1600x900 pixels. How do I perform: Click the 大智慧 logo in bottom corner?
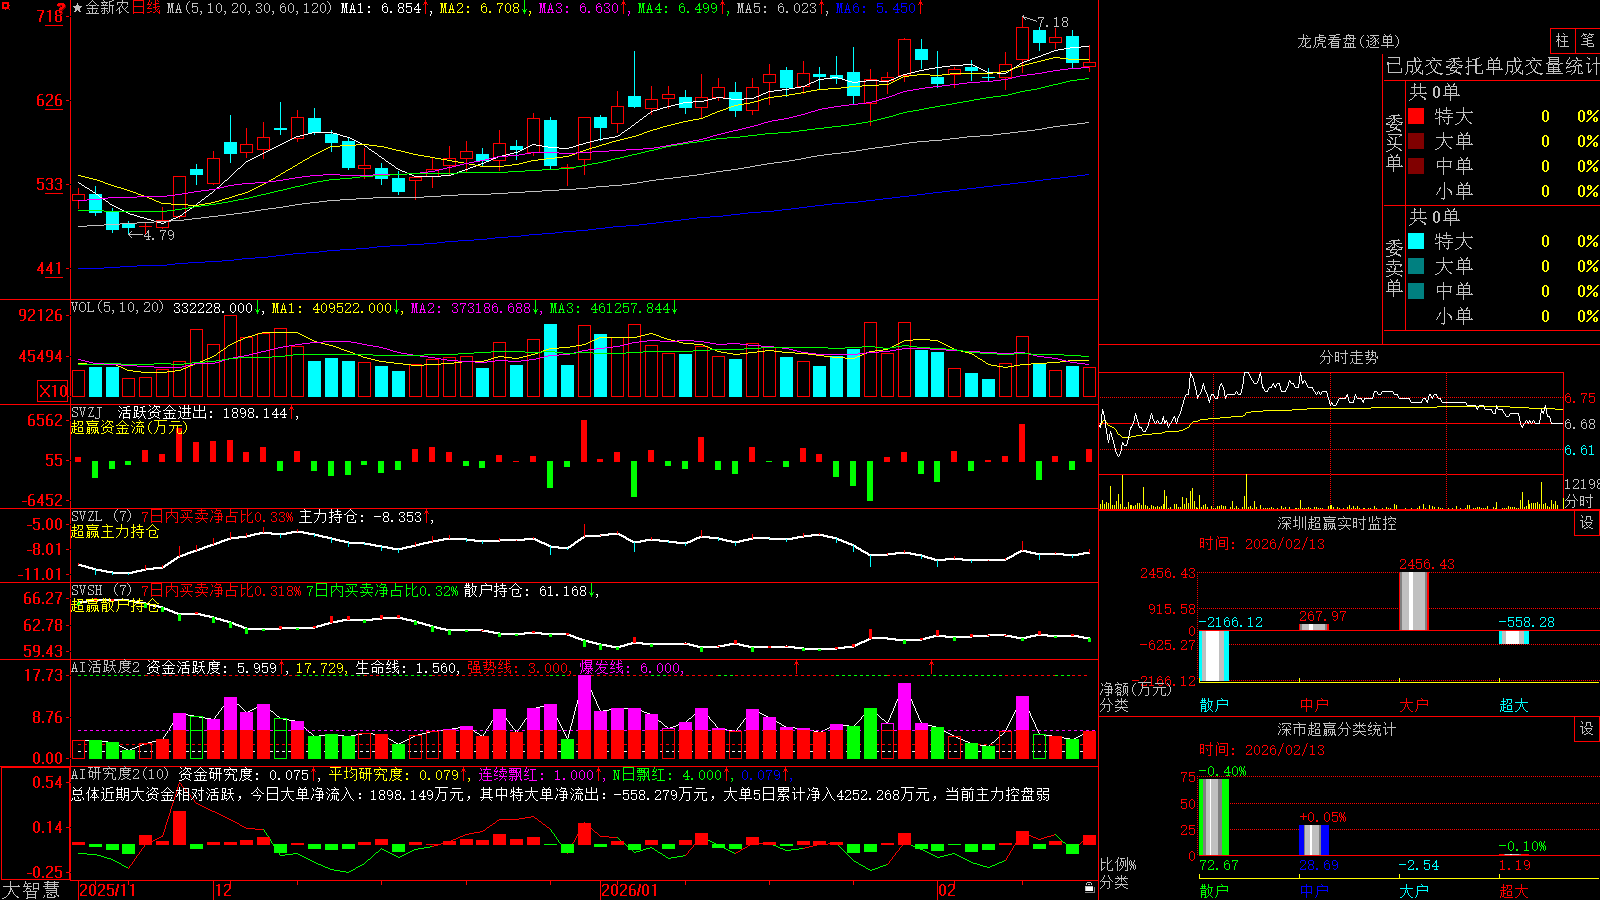tap(32, 890)
